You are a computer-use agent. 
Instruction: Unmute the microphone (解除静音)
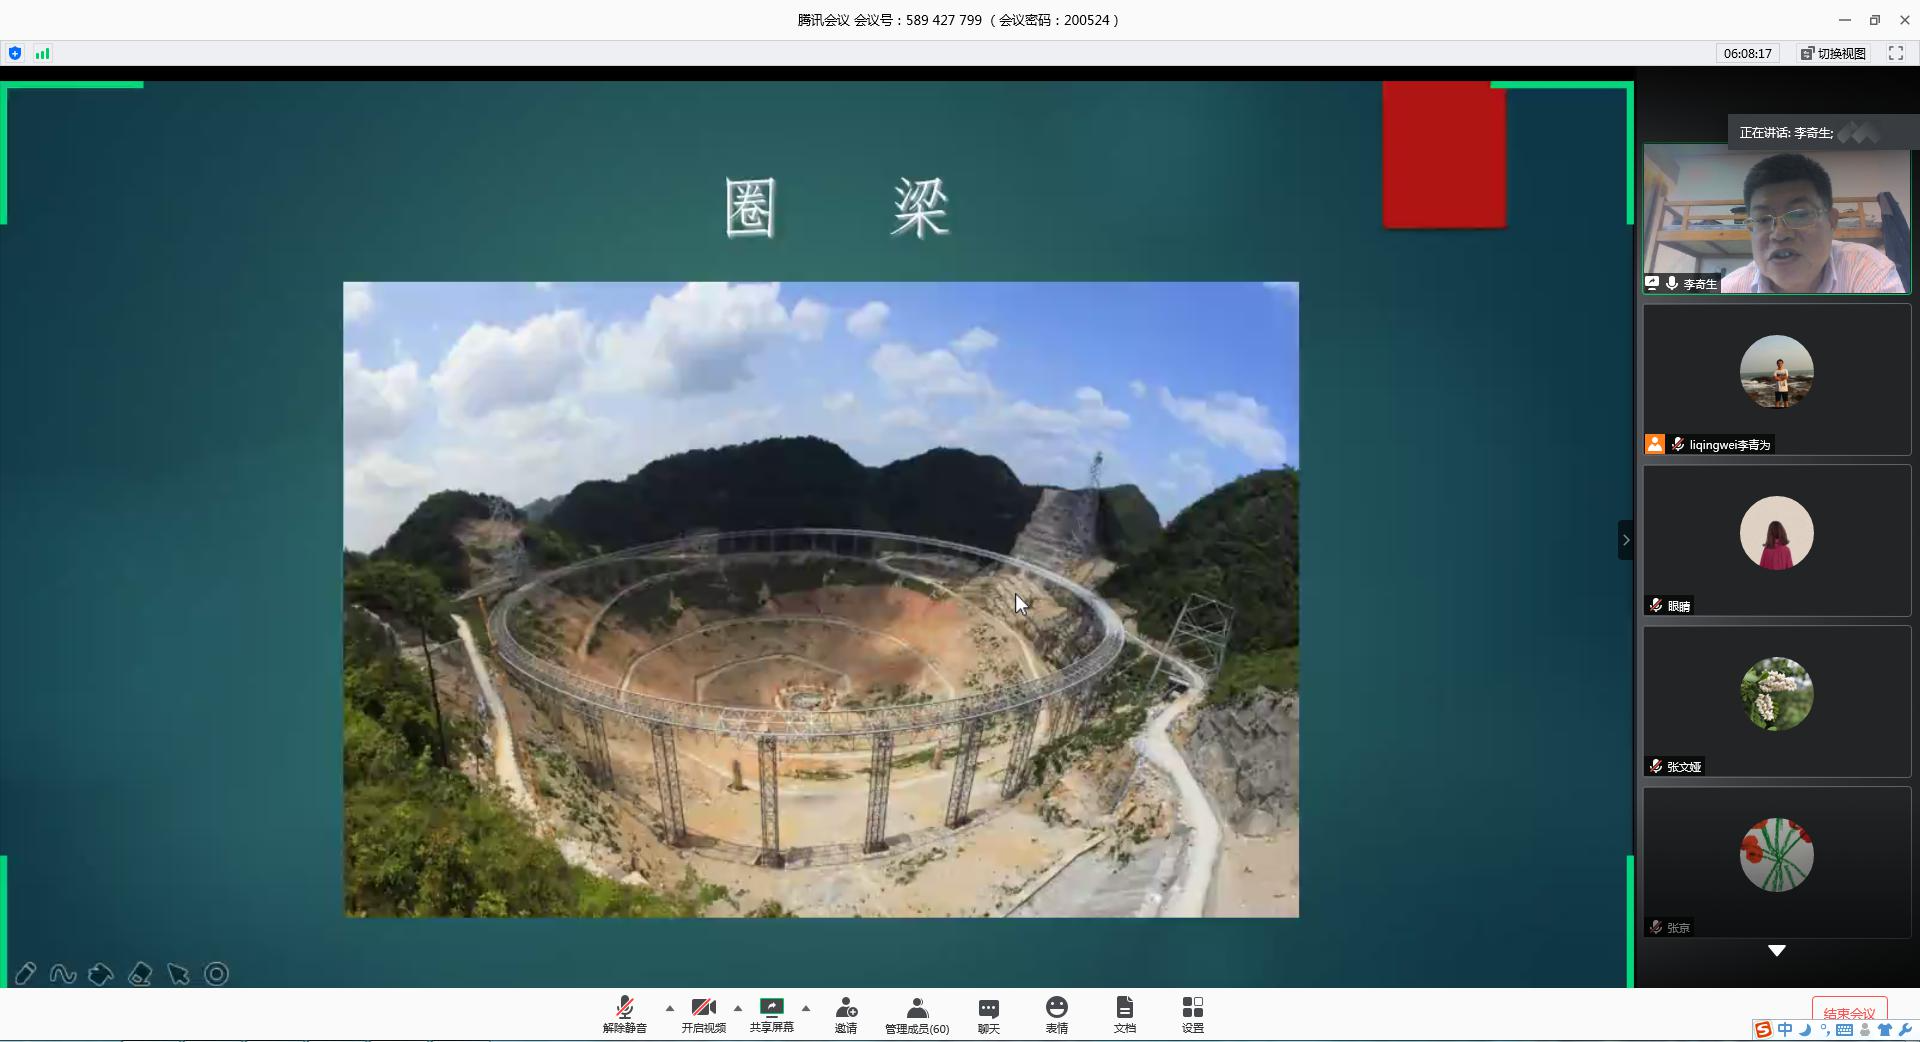tap(624, 1013)
